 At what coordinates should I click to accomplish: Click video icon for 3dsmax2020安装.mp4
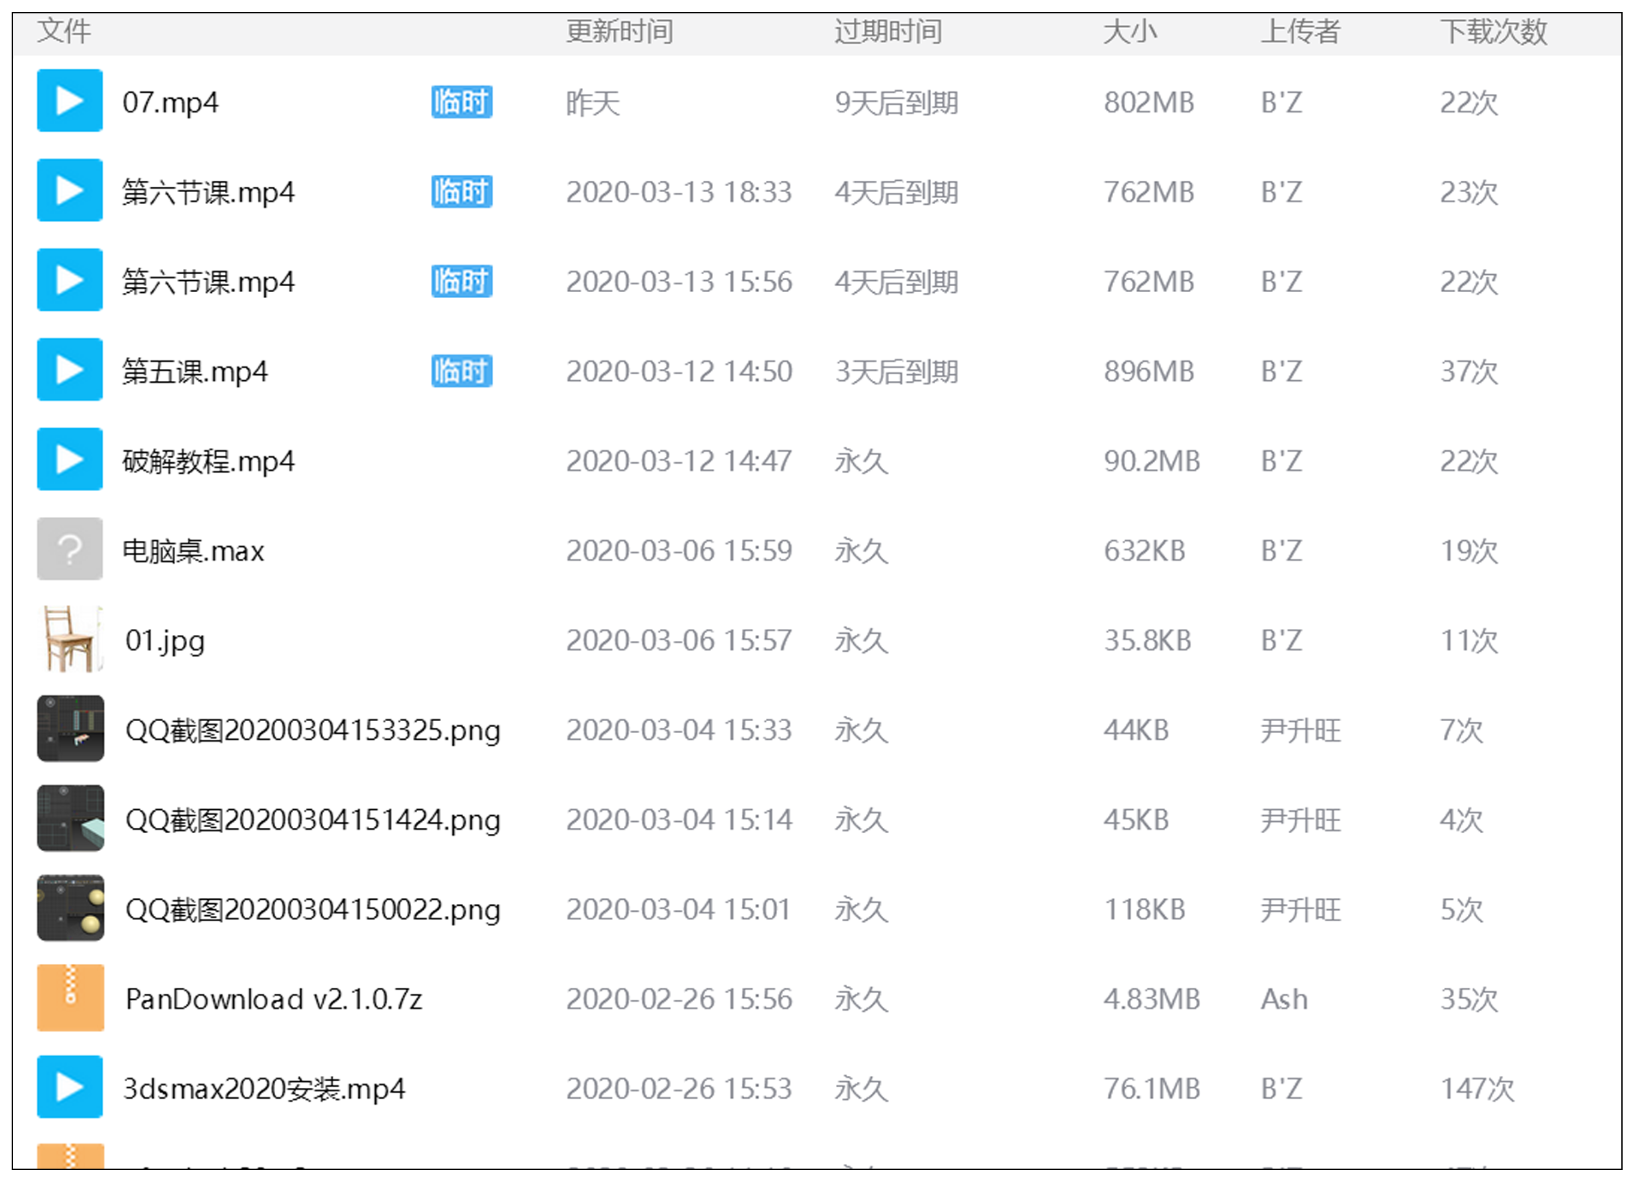[69, 1087]
